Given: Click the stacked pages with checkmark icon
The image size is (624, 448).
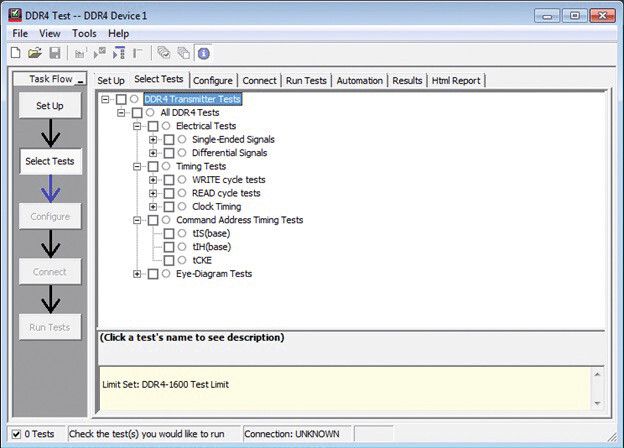Looking at the screenshot, I should click(164, 53).
